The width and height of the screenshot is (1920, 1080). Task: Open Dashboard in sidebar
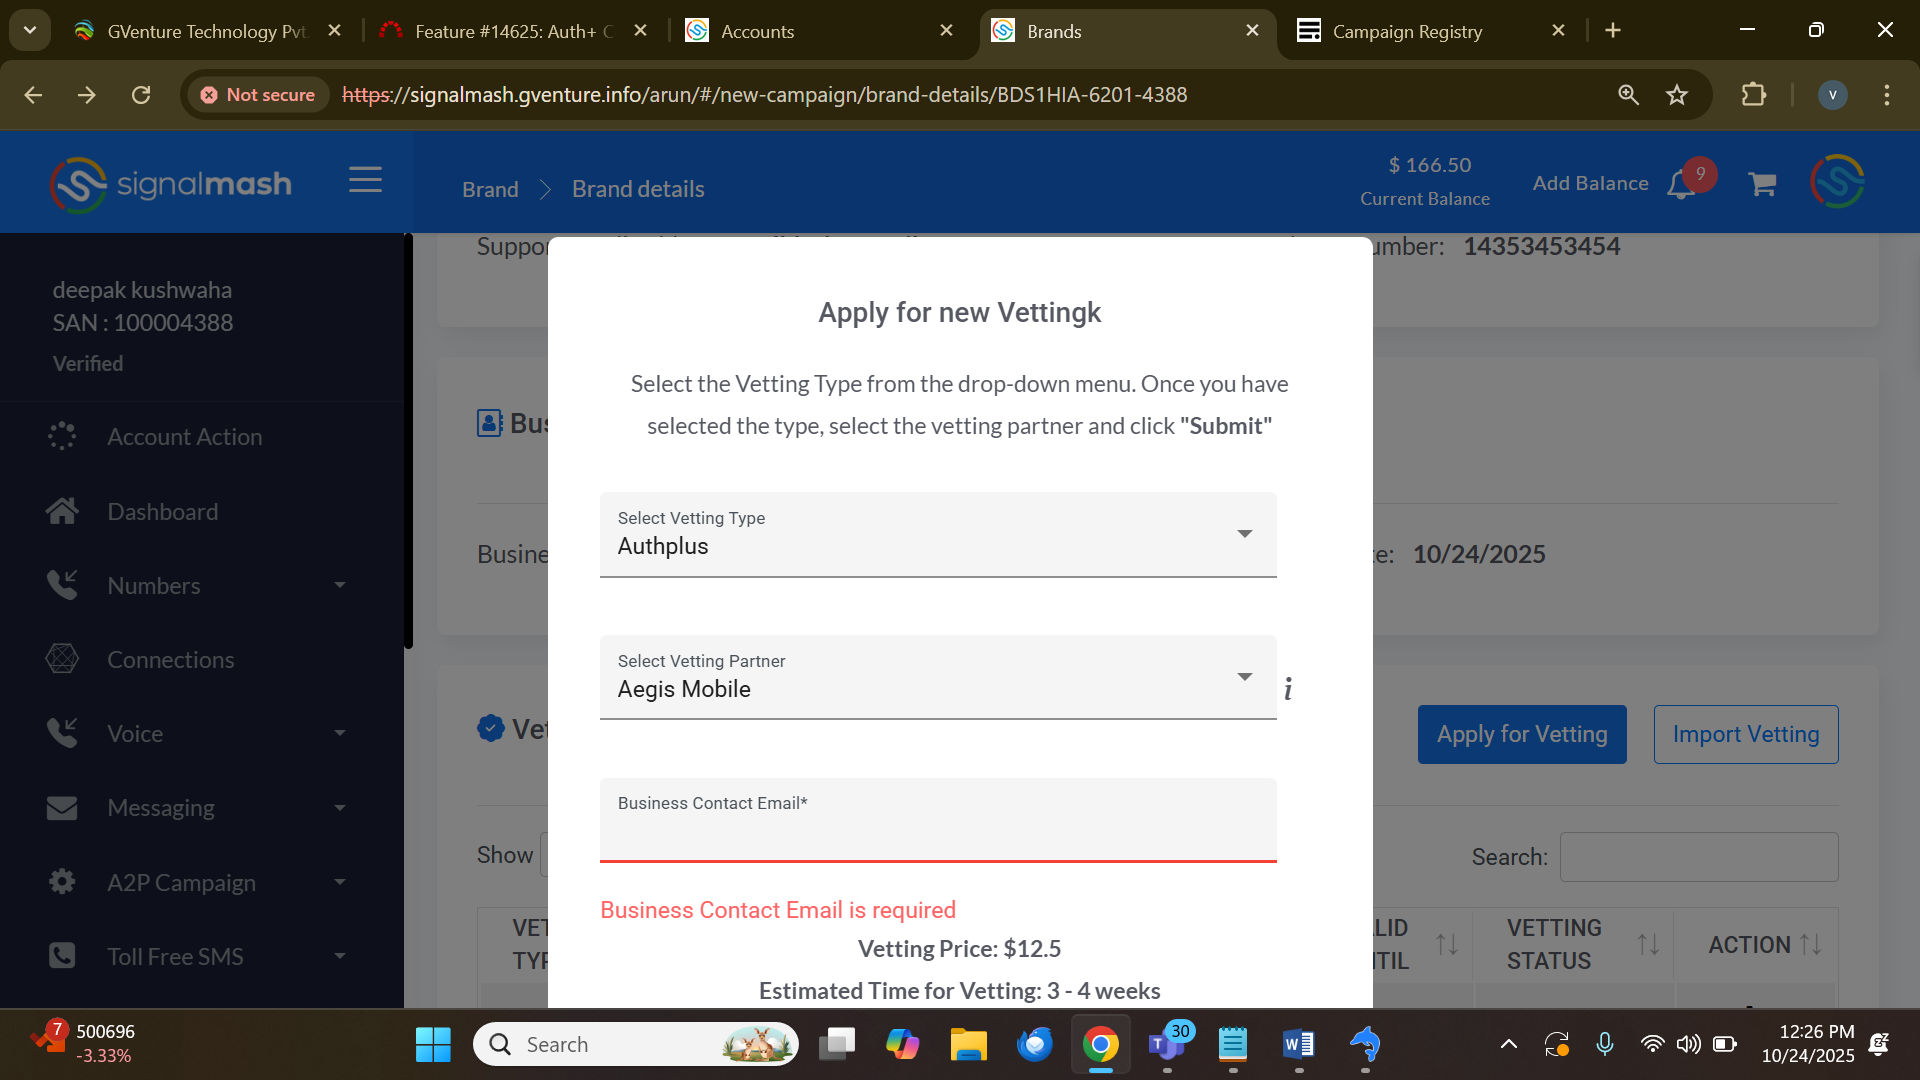point(162,511)
